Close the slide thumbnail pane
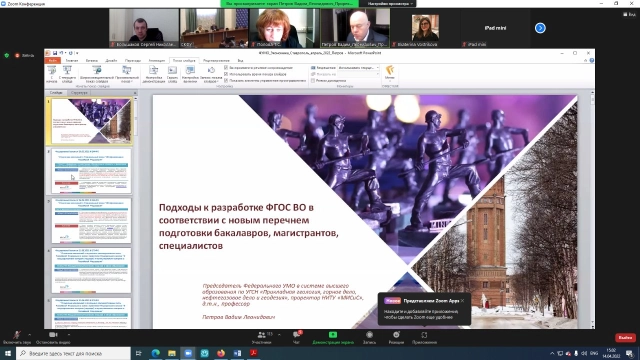Screen dimensions: 640x360 (135, 93)
